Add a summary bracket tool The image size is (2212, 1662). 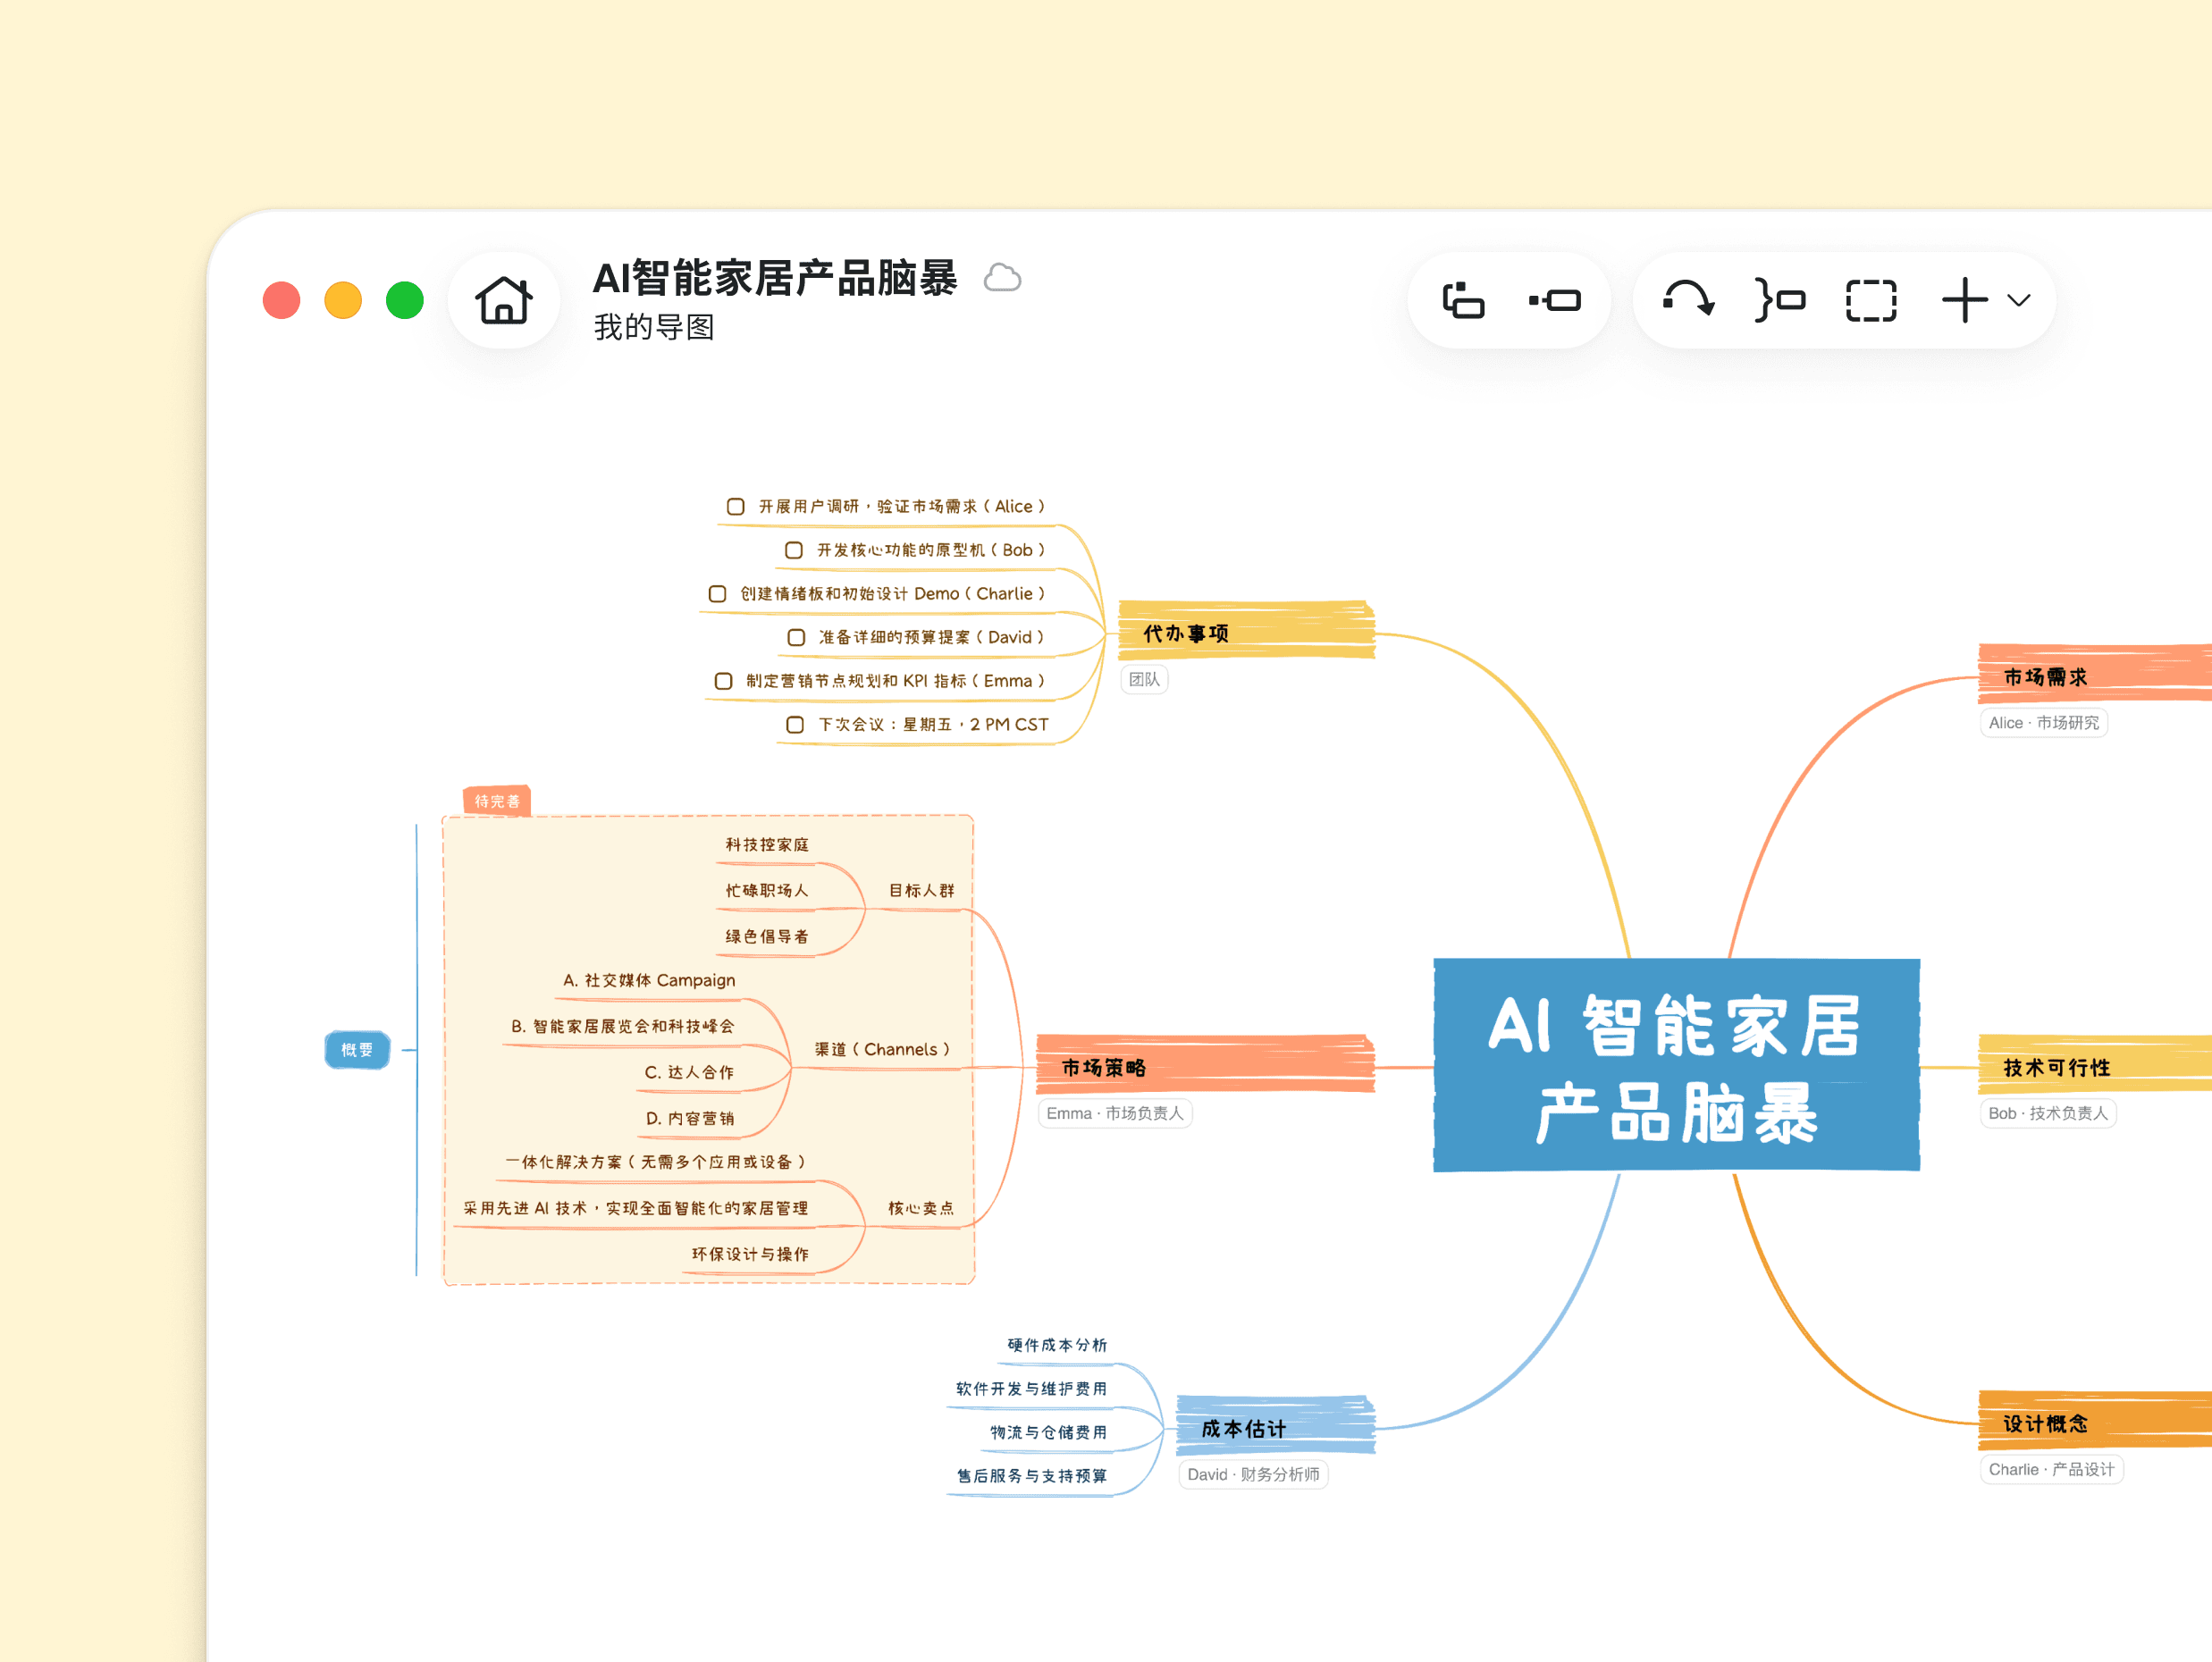pos(1780,299)
